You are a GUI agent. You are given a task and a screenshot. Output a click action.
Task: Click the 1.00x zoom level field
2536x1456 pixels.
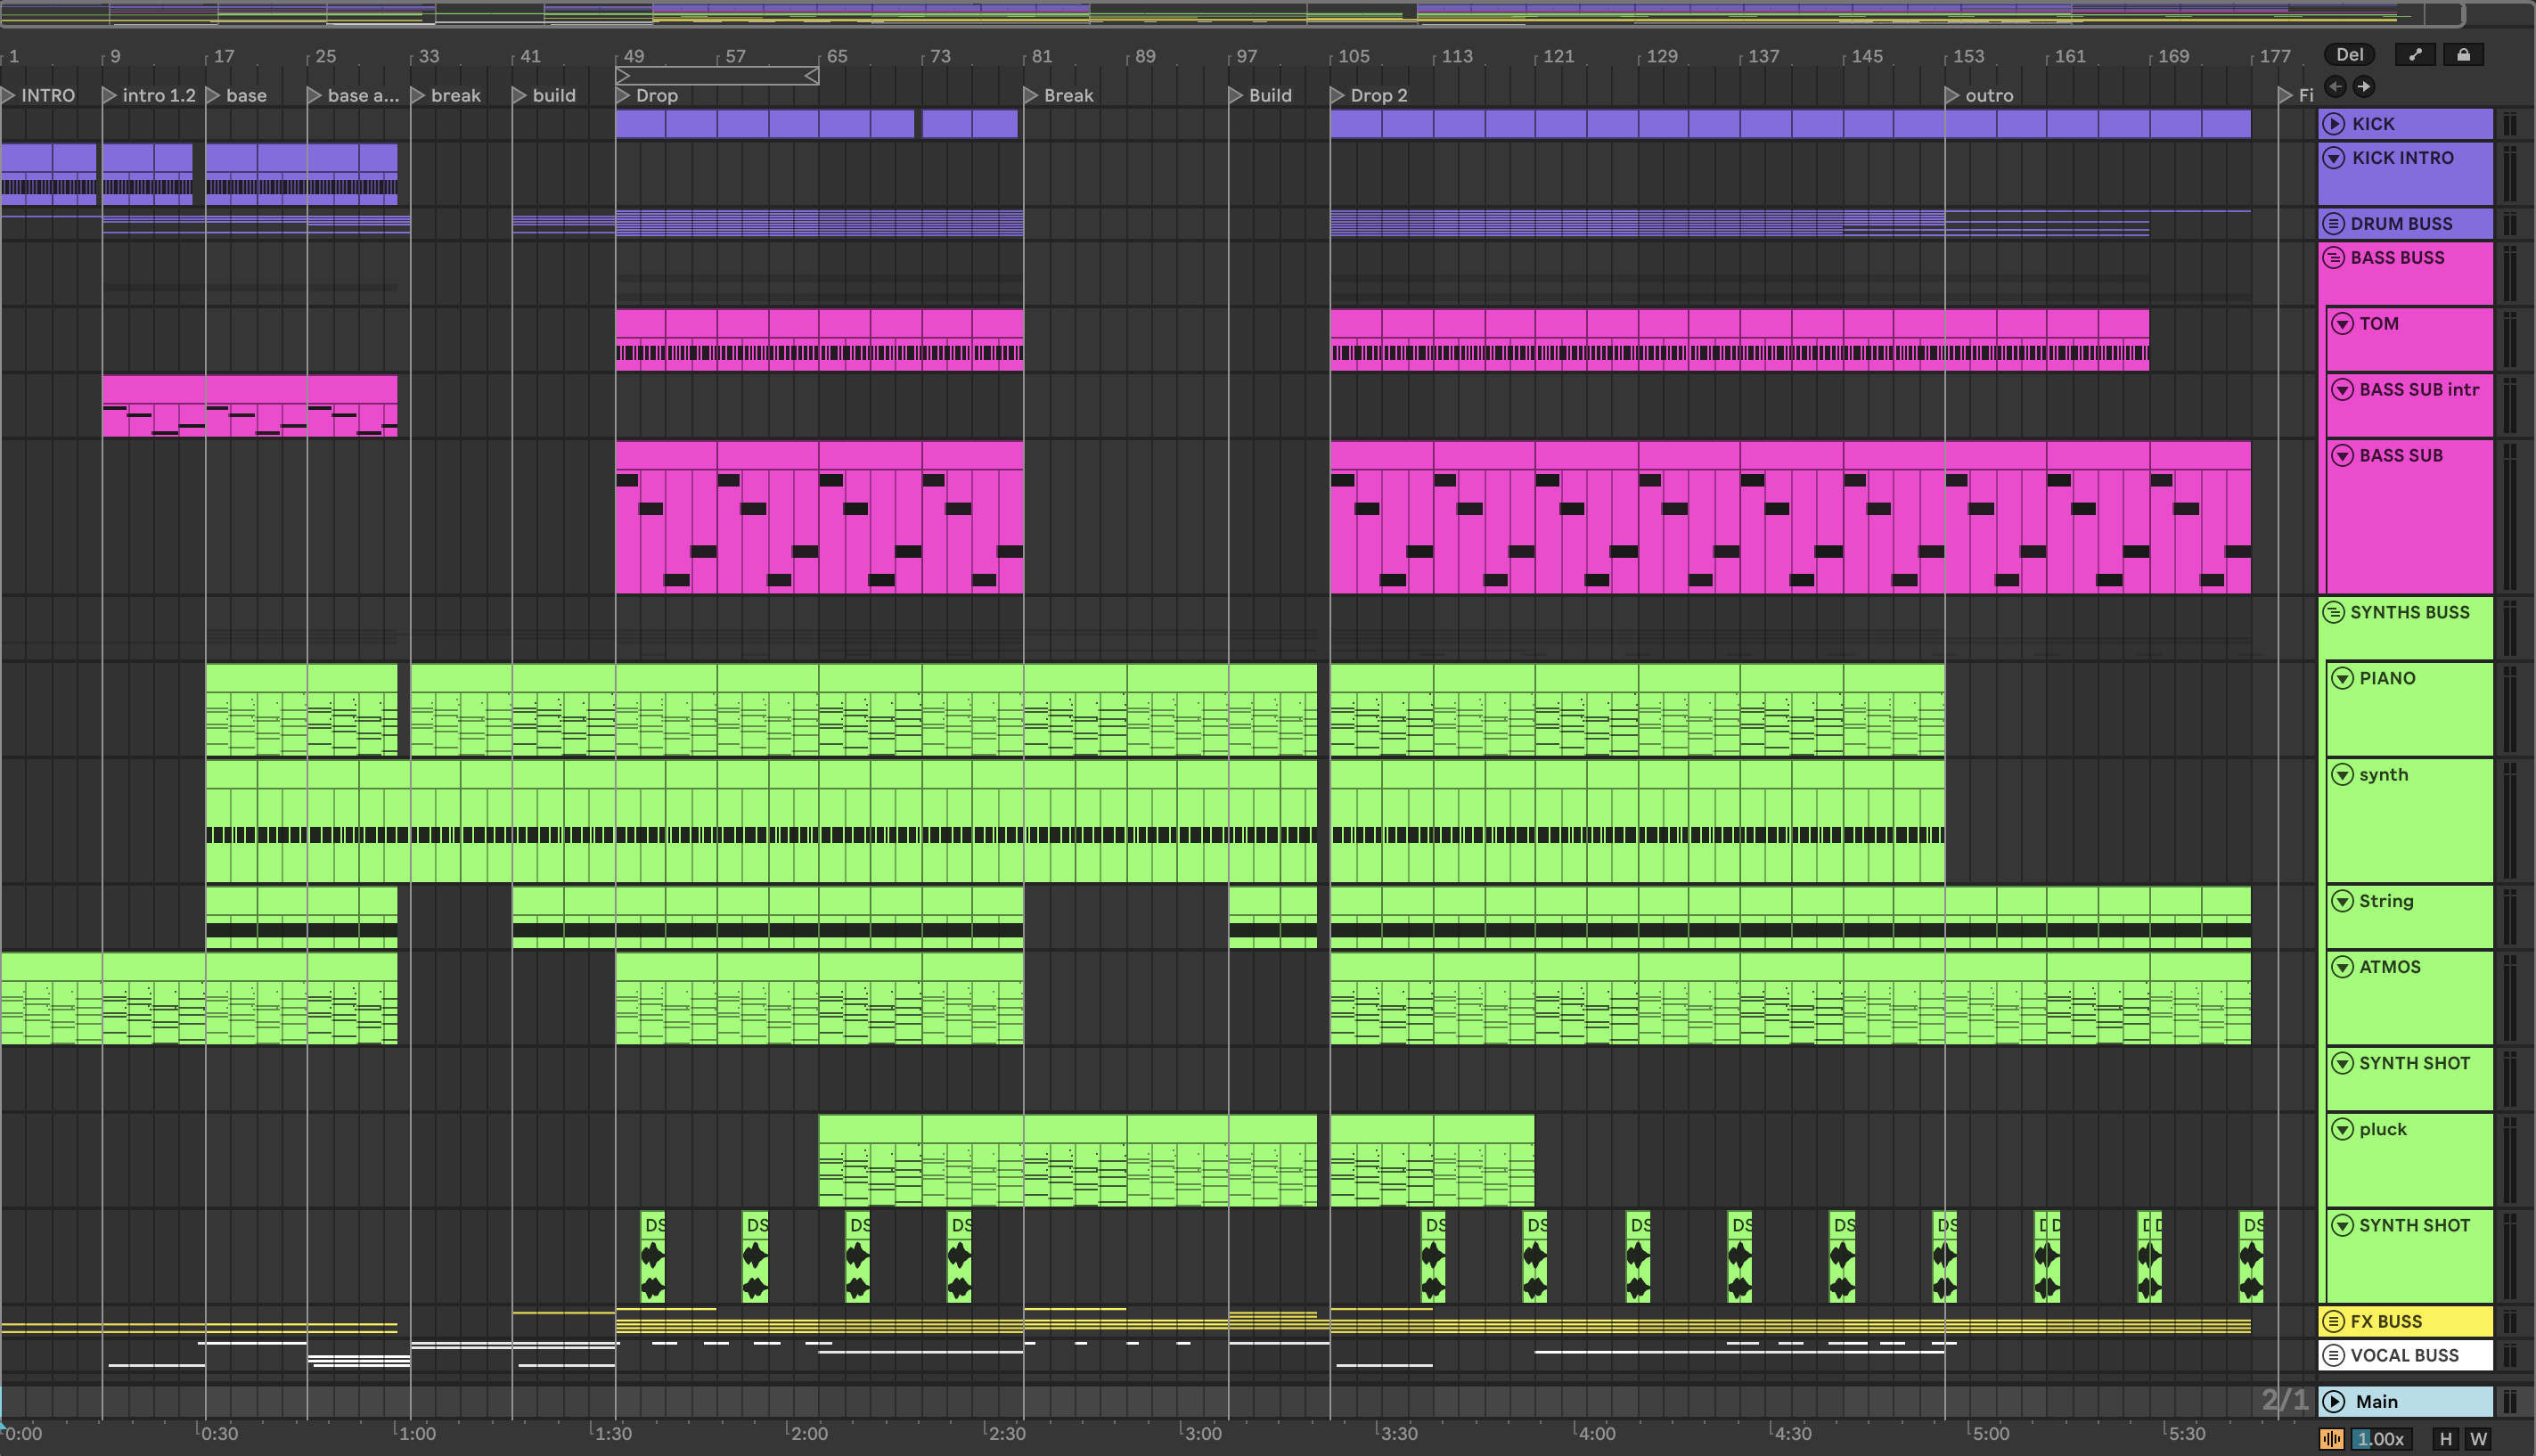point(2380,1439)
